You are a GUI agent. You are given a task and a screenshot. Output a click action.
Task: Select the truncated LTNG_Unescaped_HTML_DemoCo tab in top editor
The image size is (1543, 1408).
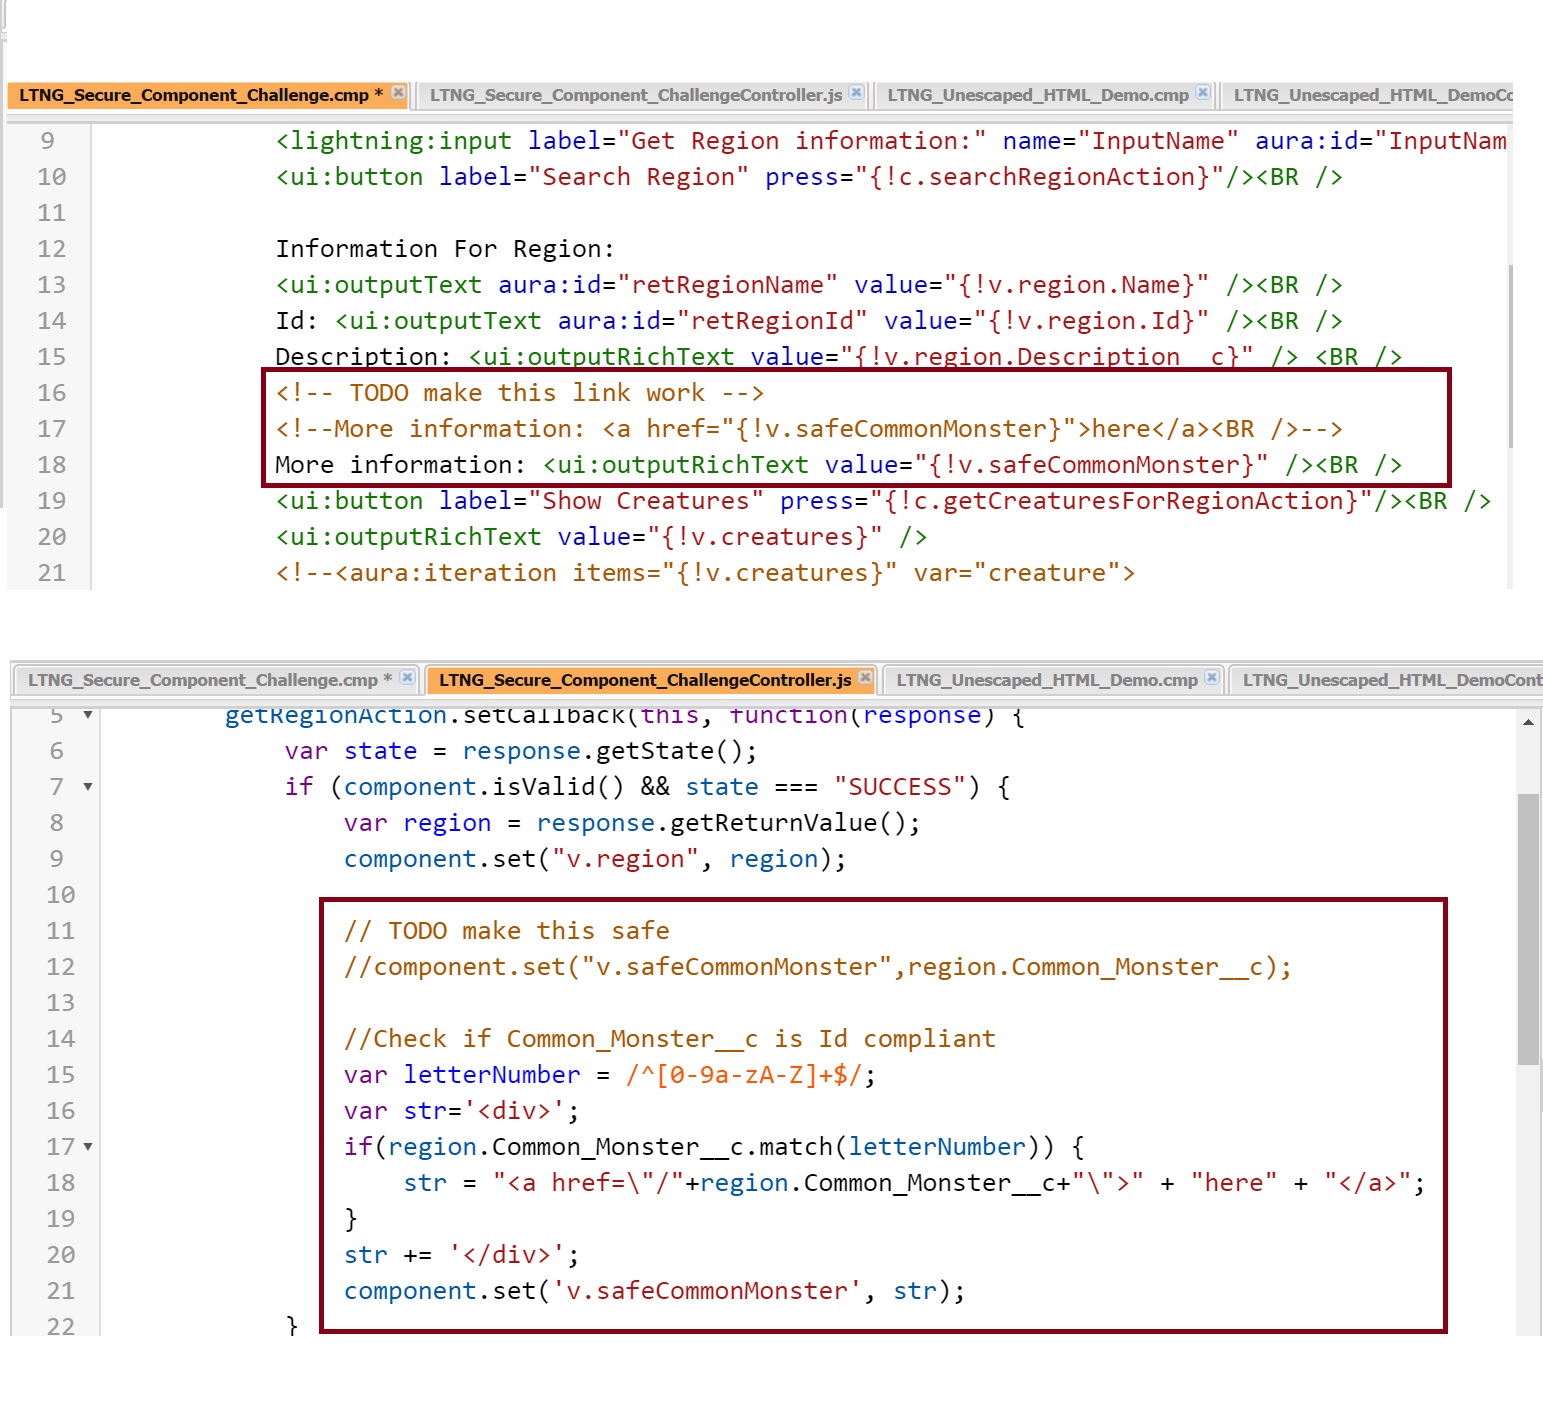pyautogui.click(x=1372, y=95)
